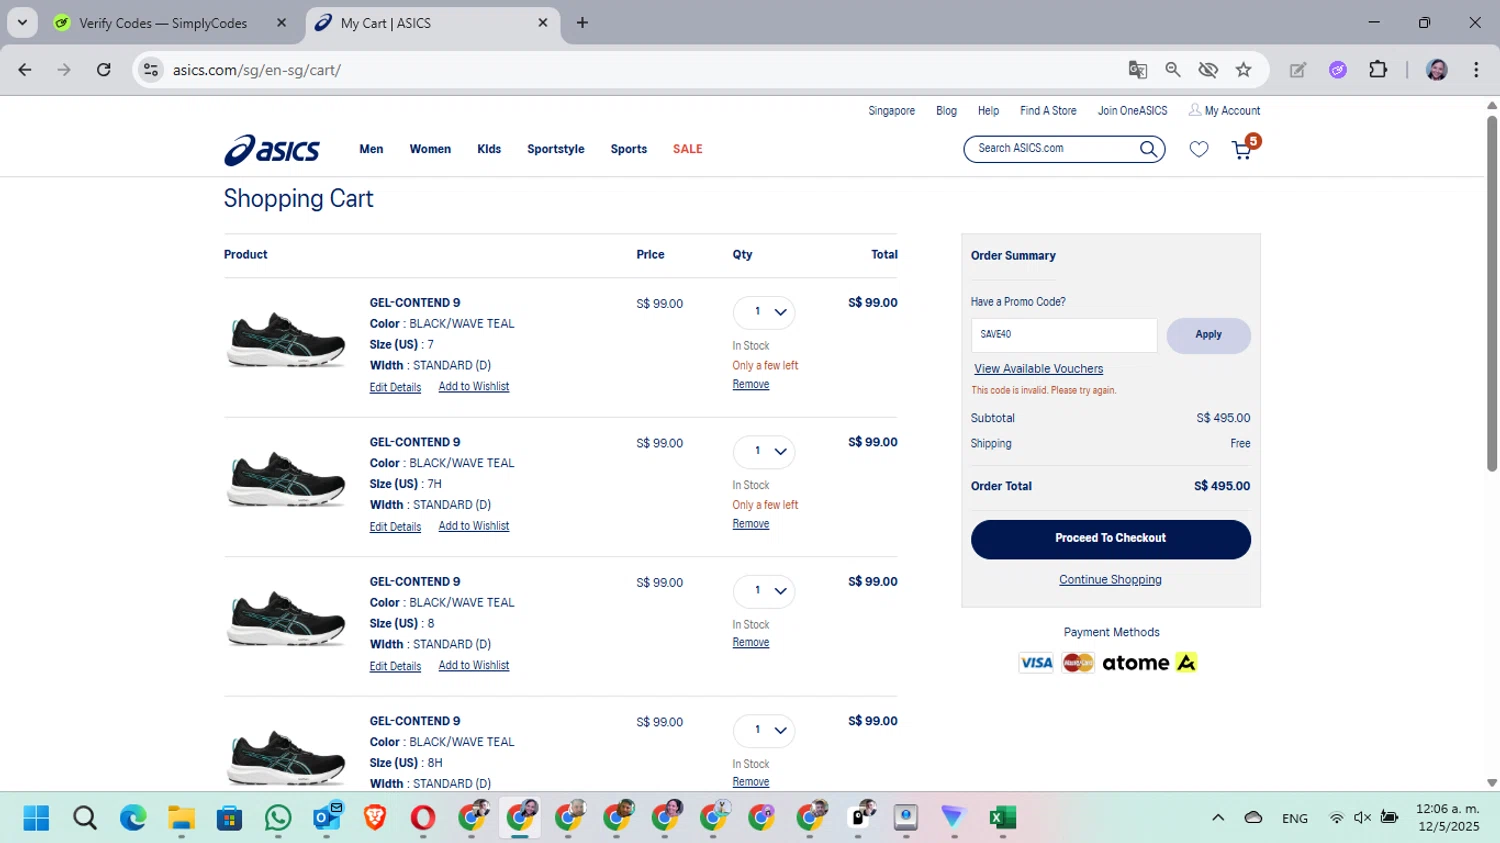Screen dimensions: 1500x843
Task: Open the Singapore region selector
Action: pyautogui.click(x=891, y=111)
